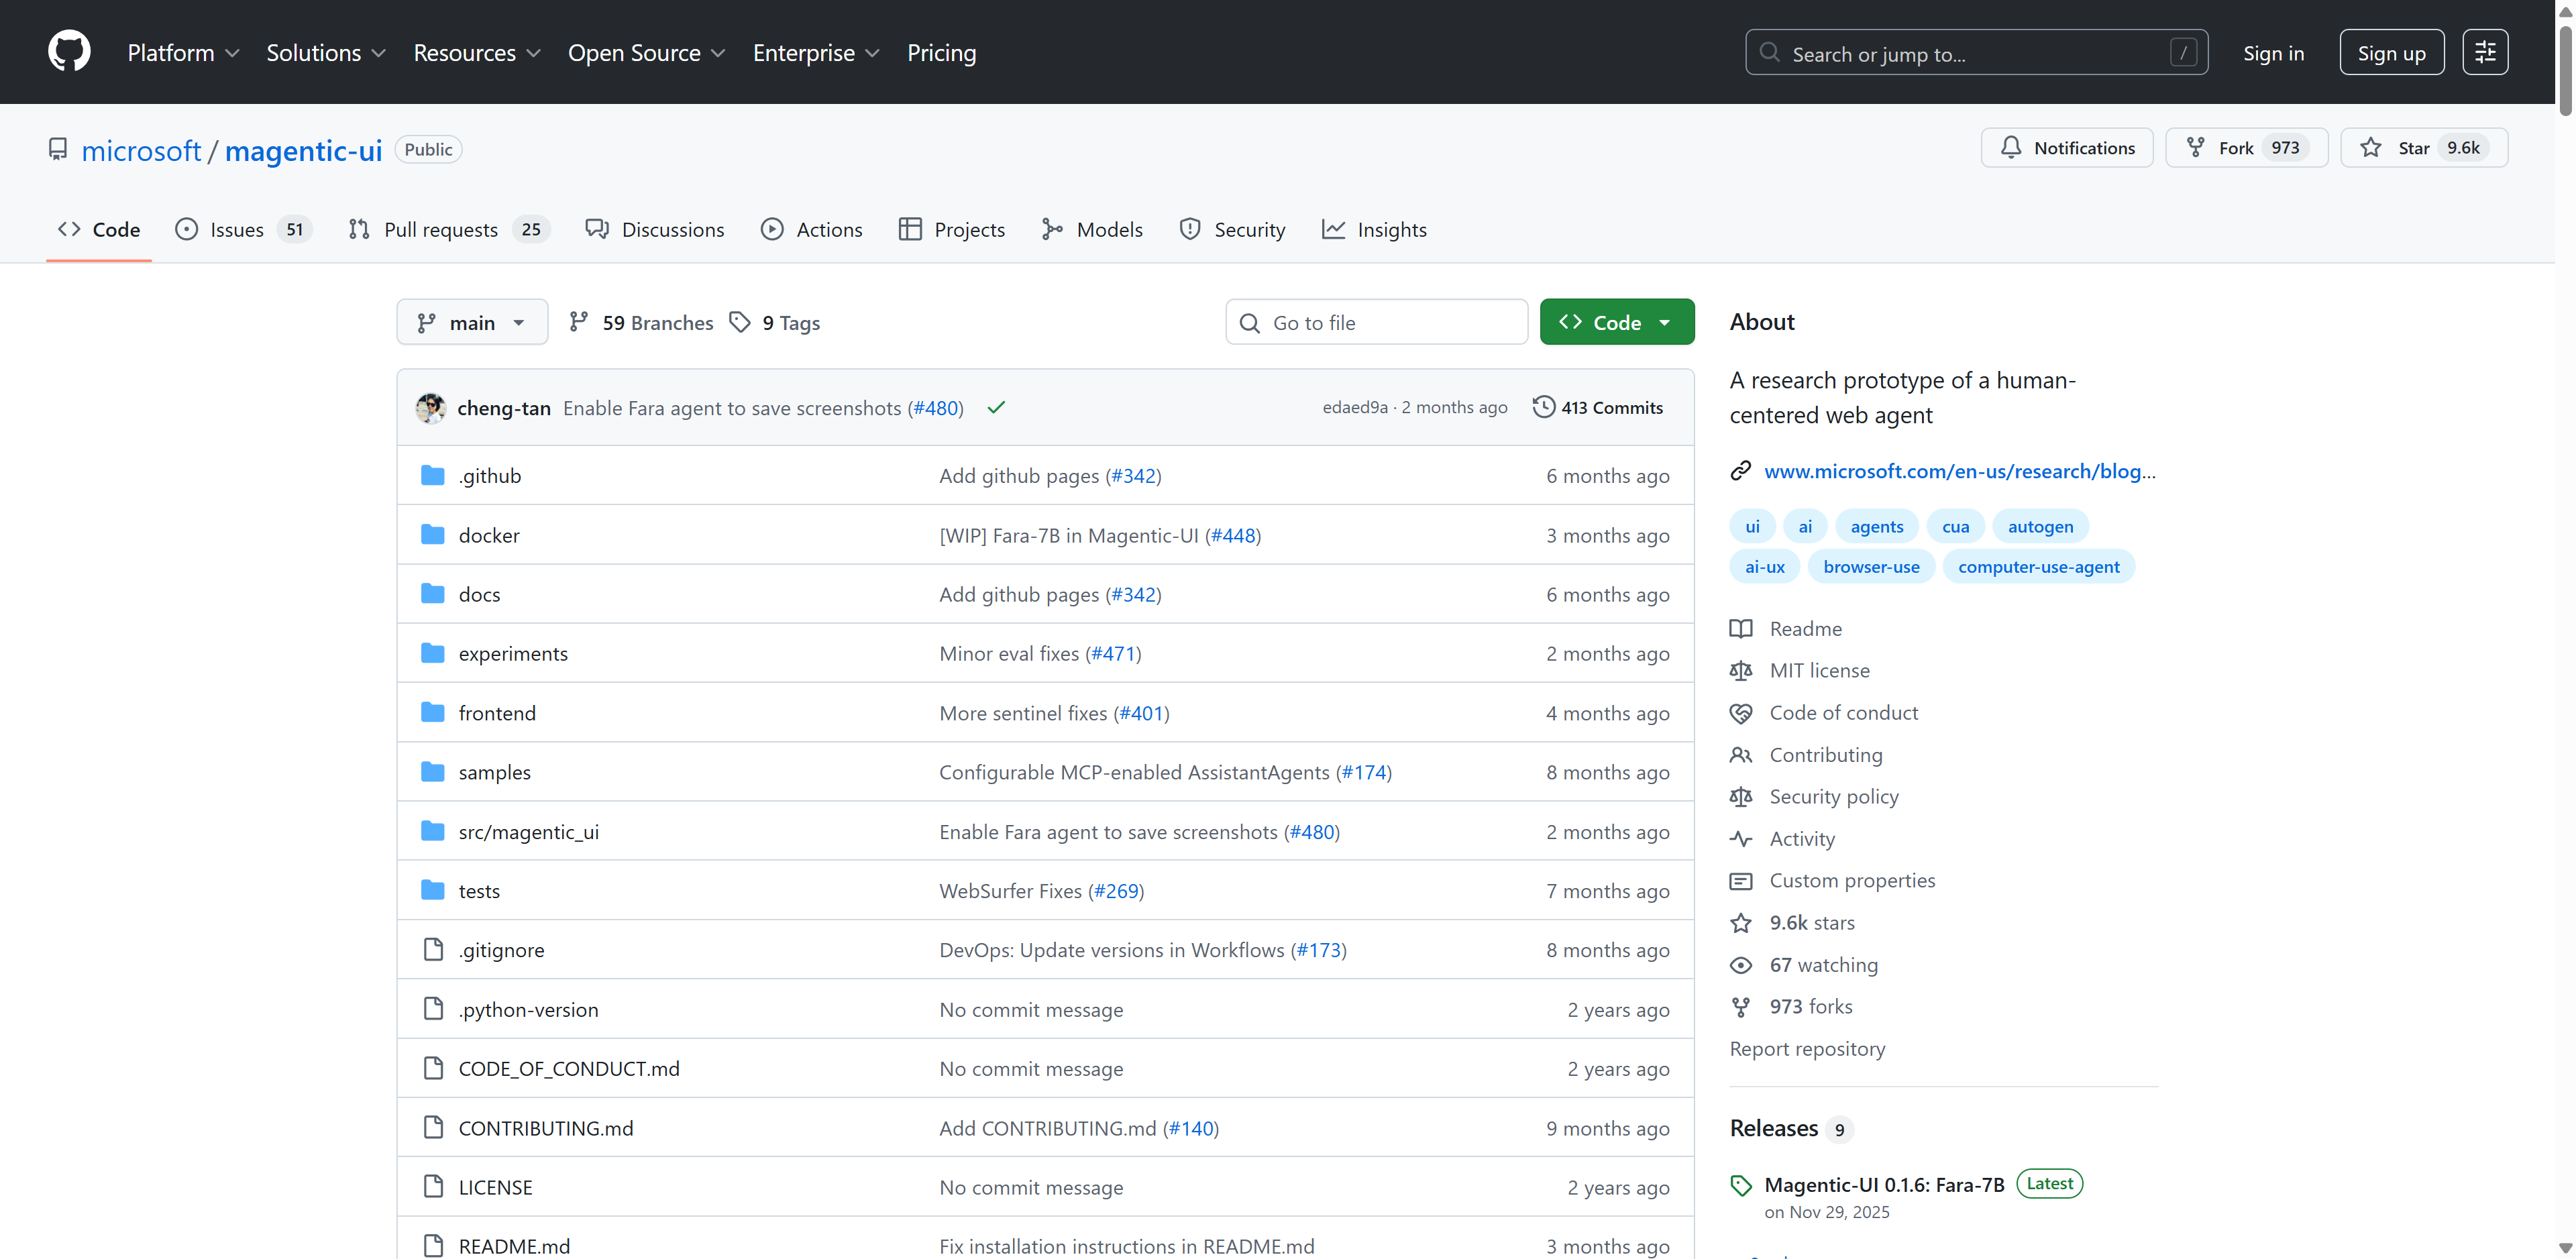Click the green check status icon
The height and width of the screenshot is (1259, 2576).
pos(995,407)
